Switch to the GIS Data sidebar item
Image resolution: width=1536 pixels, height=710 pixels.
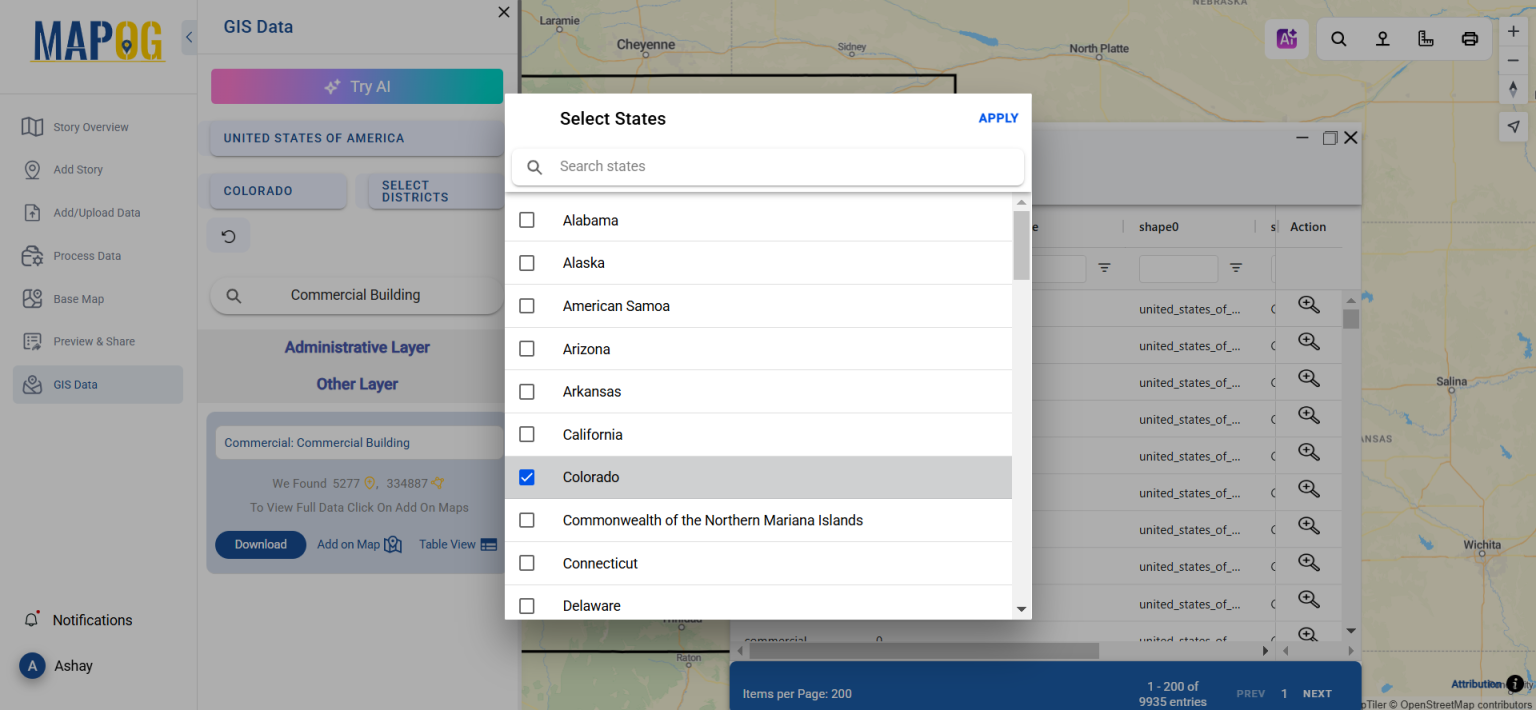(x=77, y=384)
